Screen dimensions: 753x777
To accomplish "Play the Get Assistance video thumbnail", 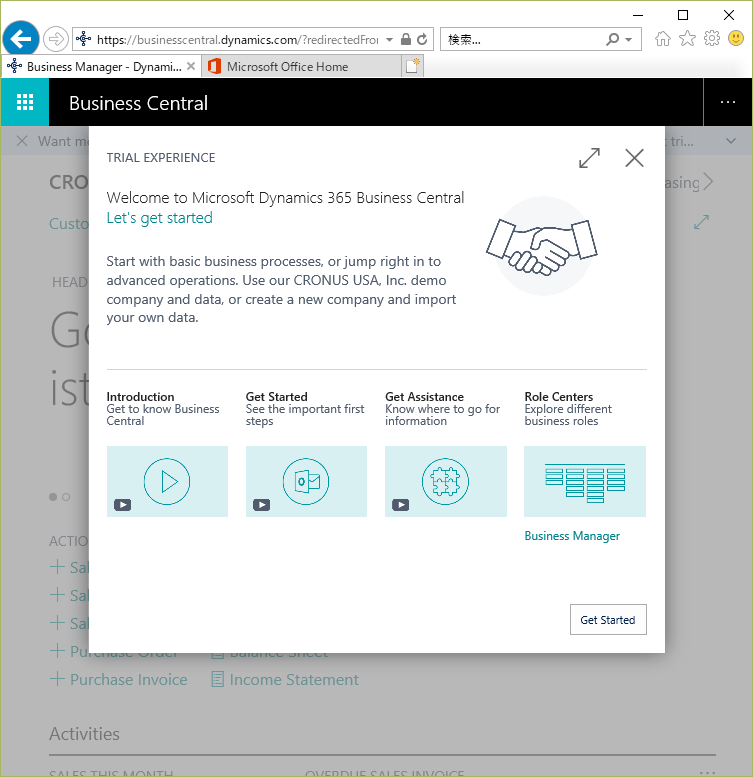I will pyautogui.click(x=446, y=481).
